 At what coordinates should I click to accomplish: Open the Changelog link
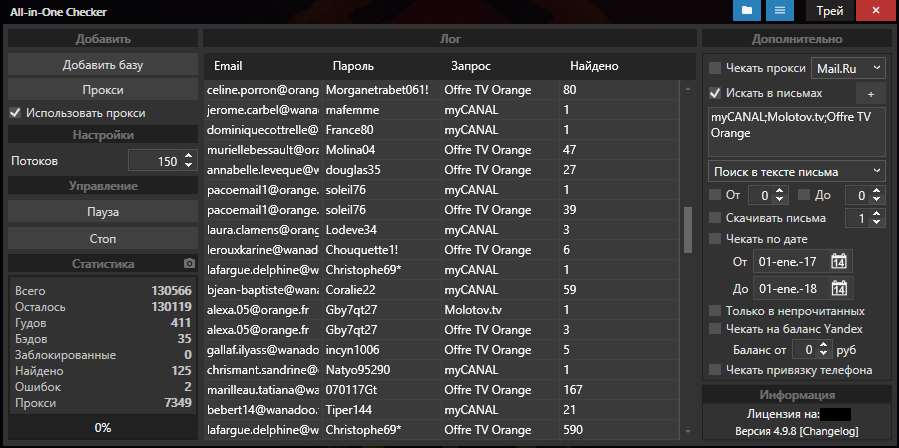coord(830,431)
